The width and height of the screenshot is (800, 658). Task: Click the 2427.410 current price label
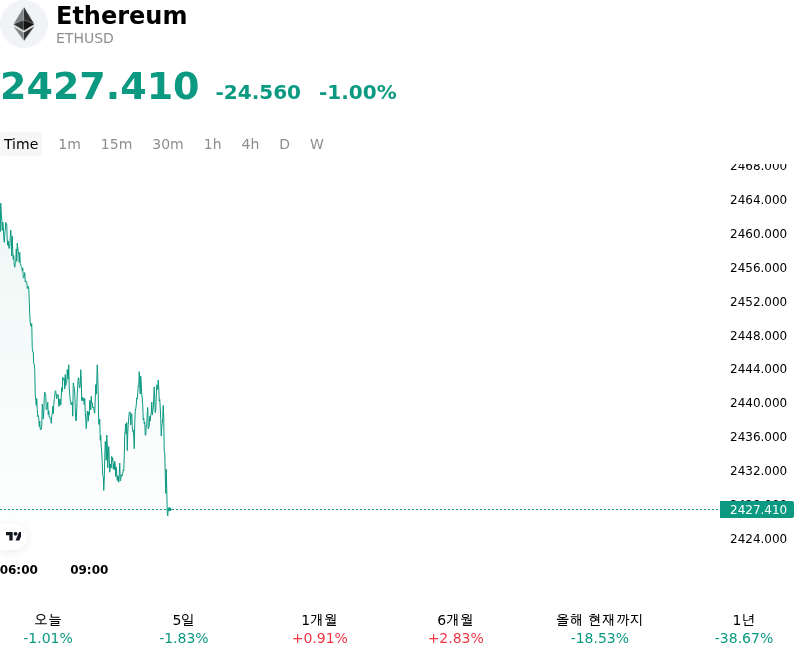coord(757,510)
